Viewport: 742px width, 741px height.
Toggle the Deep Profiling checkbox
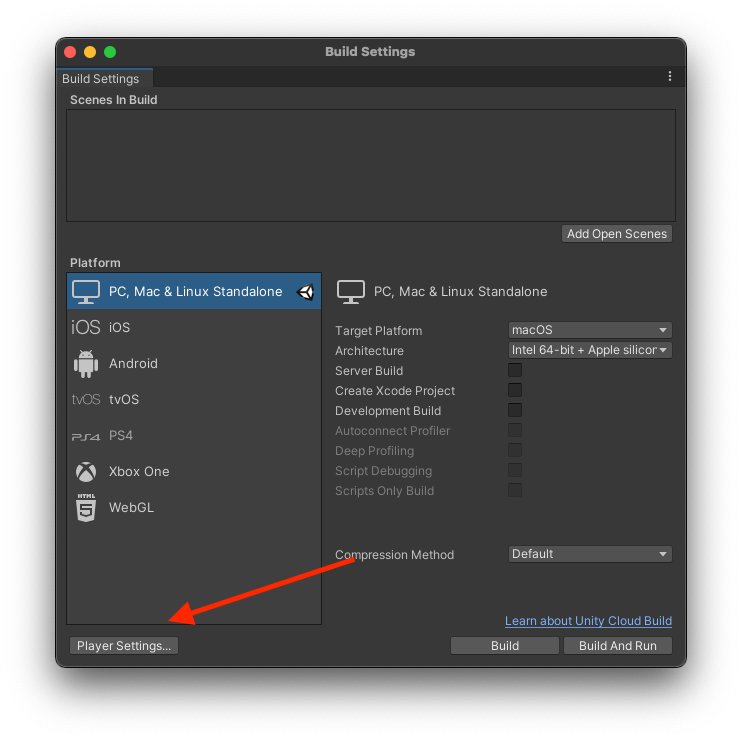(x=515, y=450)
